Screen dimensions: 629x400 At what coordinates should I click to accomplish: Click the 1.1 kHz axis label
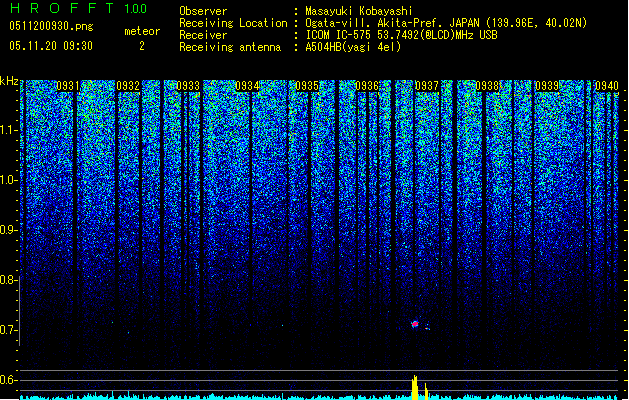(x=9, y=130)
